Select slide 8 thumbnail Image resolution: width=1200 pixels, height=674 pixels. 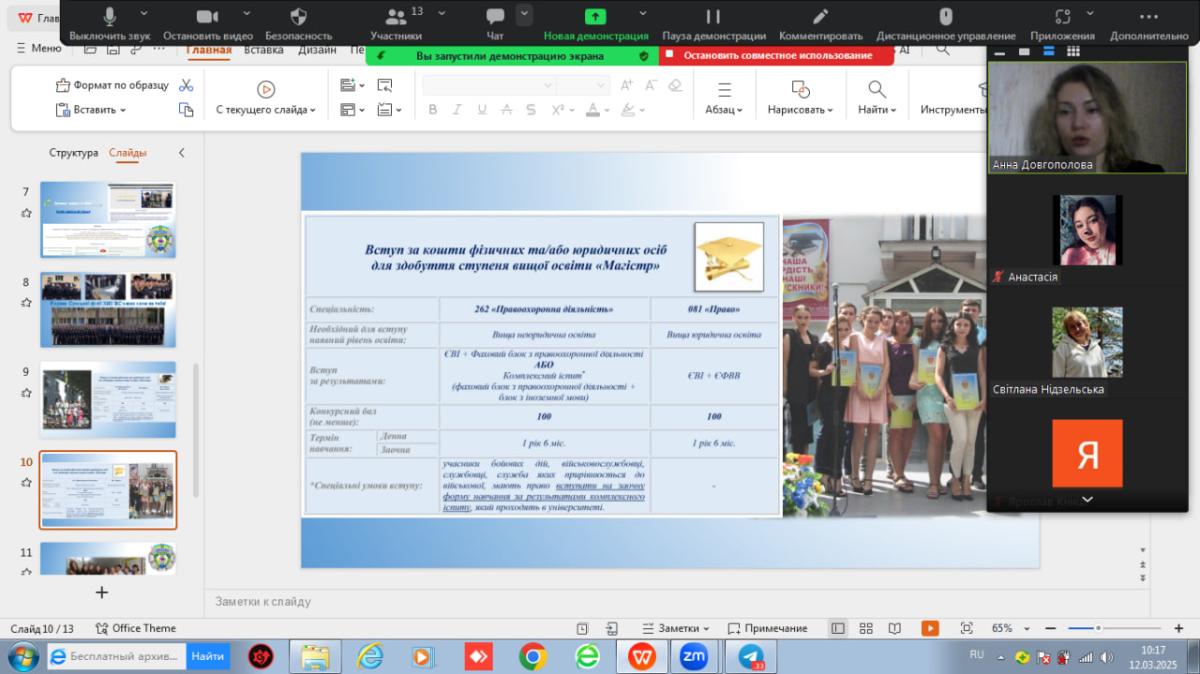click(x=108, y=309)
